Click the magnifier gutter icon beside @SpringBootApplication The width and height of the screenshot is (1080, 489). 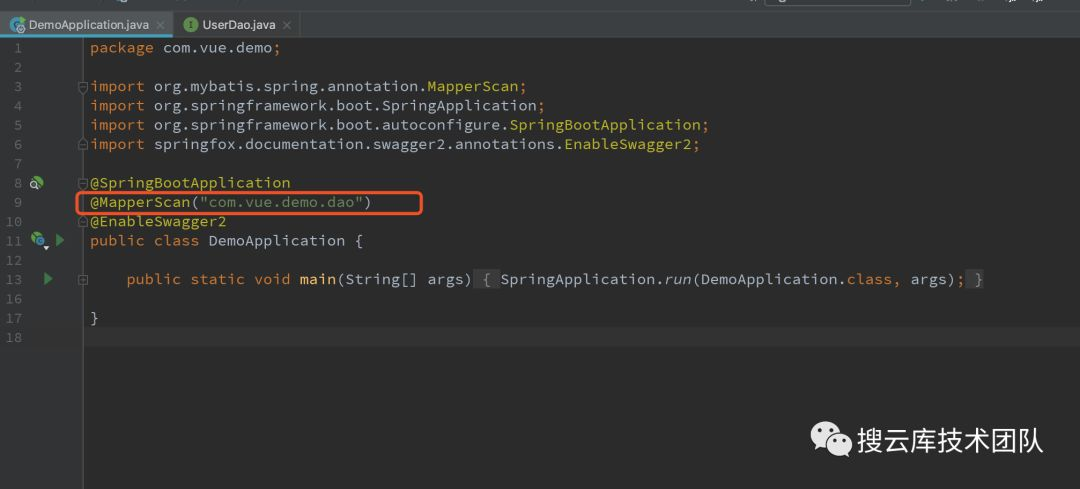[x=36, y=183]
